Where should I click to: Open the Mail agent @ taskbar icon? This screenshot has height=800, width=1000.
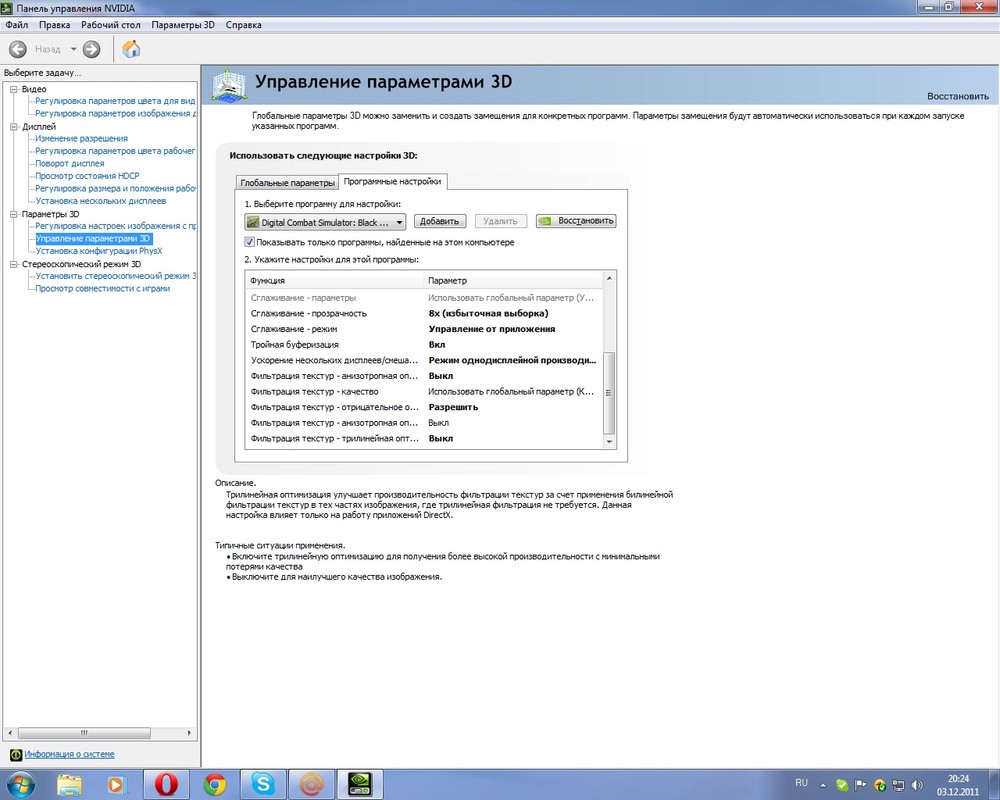pos(311,784)
